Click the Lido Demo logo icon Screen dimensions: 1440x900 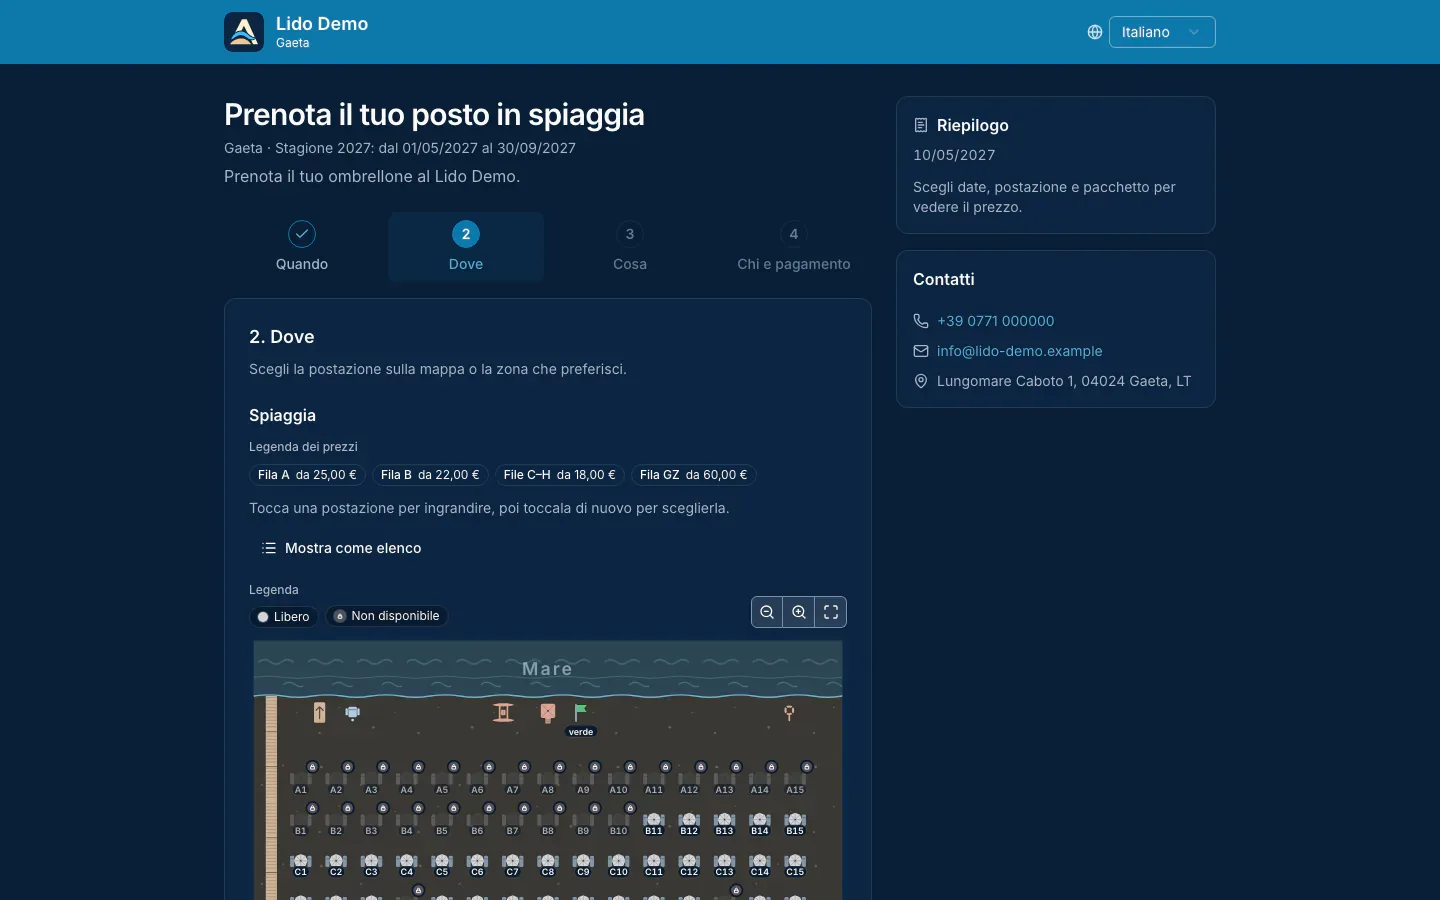tap(244, 32)
